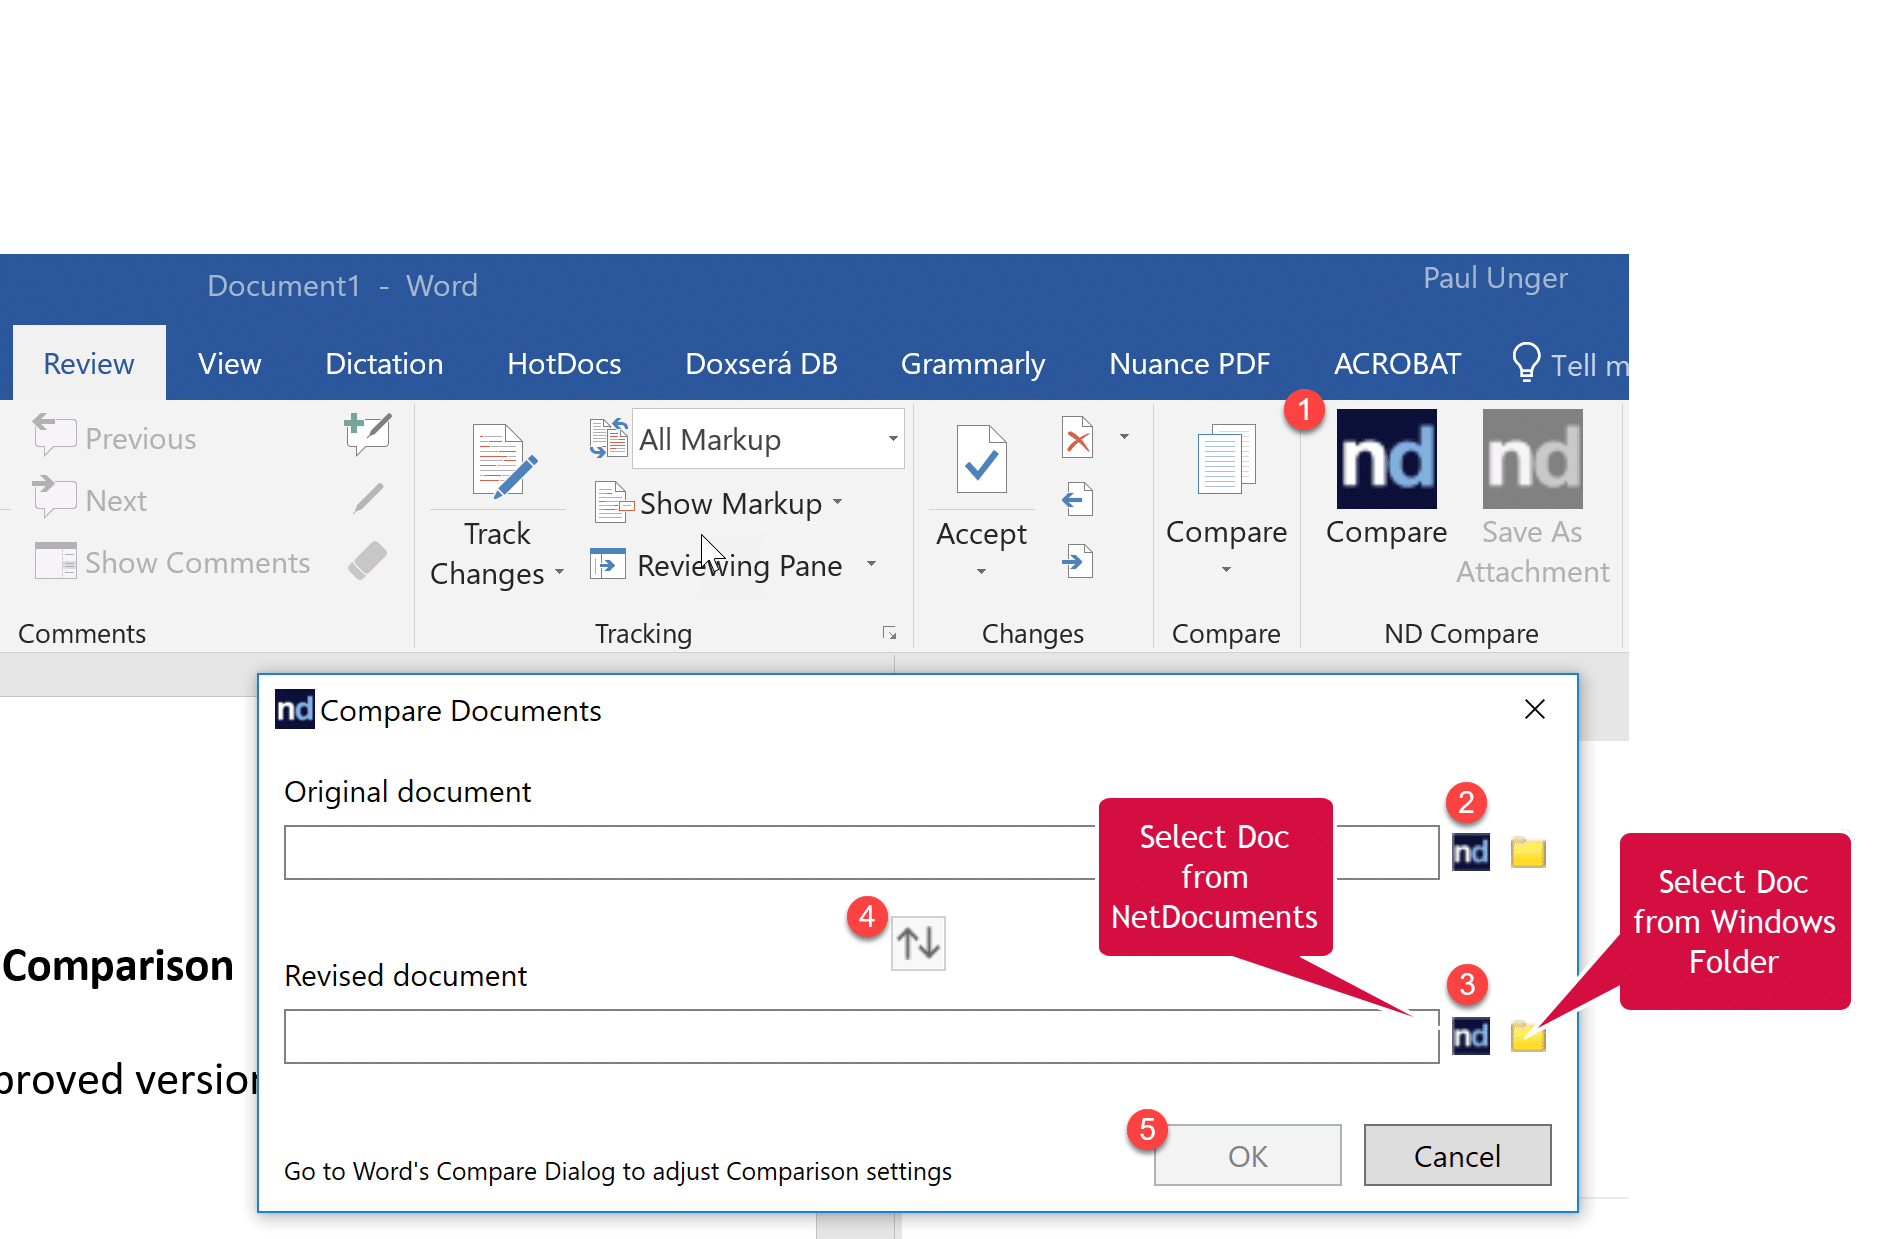Click ND Save As Attachment button
The height and width of the screenshot is (1239, 1896).
1532,498
